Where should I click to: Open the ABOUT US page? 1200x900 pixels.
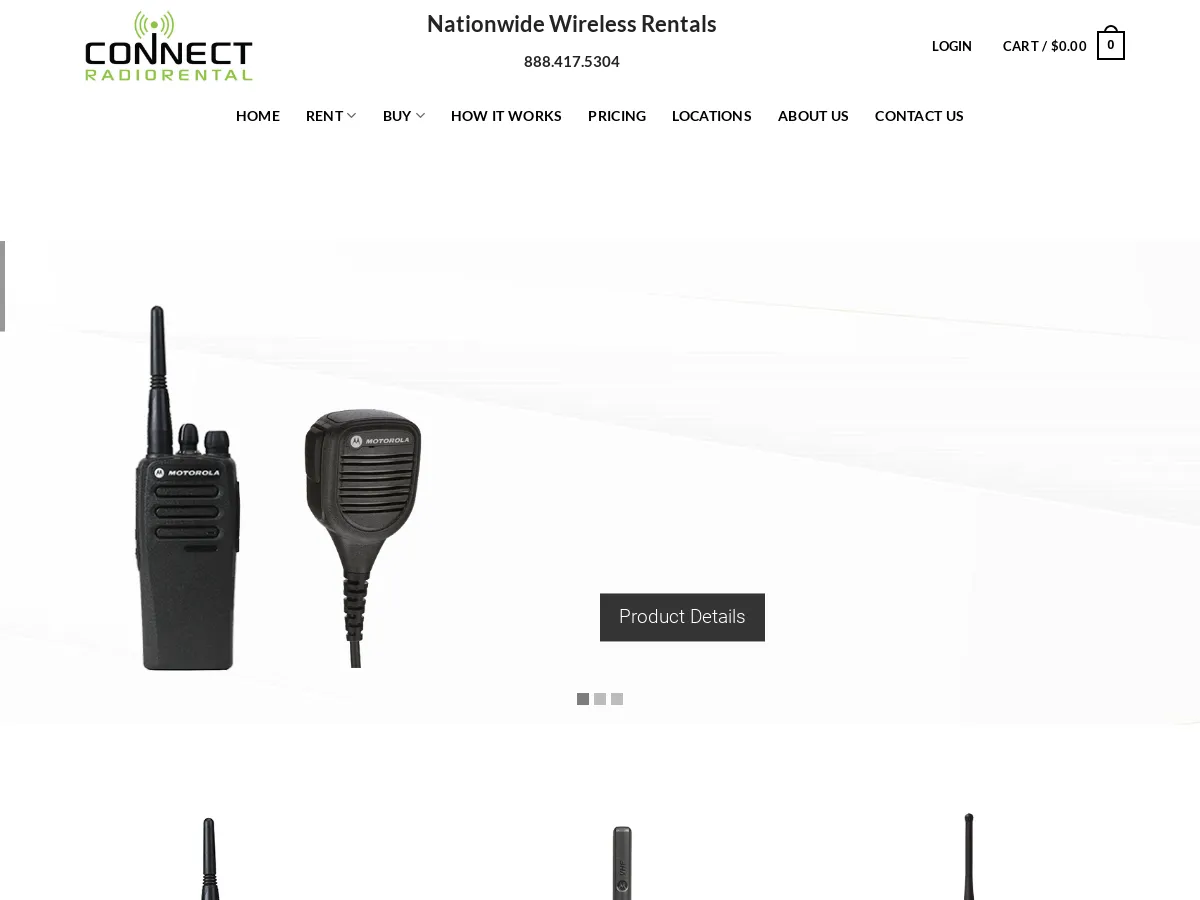(813, 116)
